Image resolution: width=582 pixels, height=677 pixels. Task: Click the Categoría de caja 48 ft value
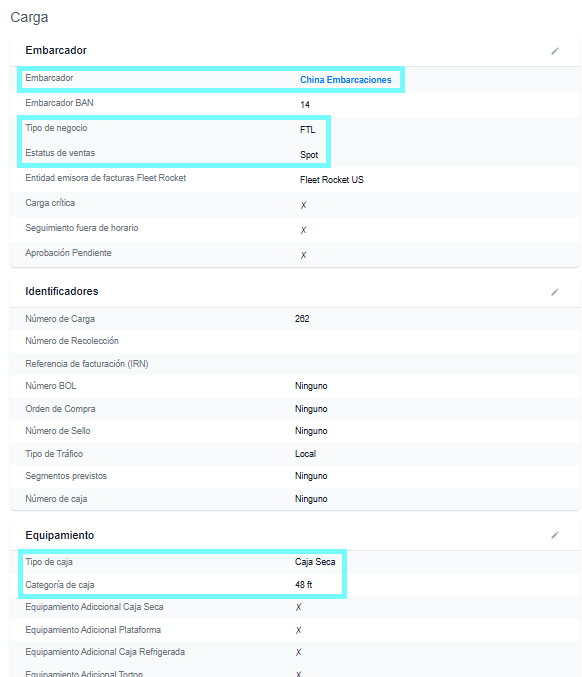pyautogui.click(x=304, y=585)
